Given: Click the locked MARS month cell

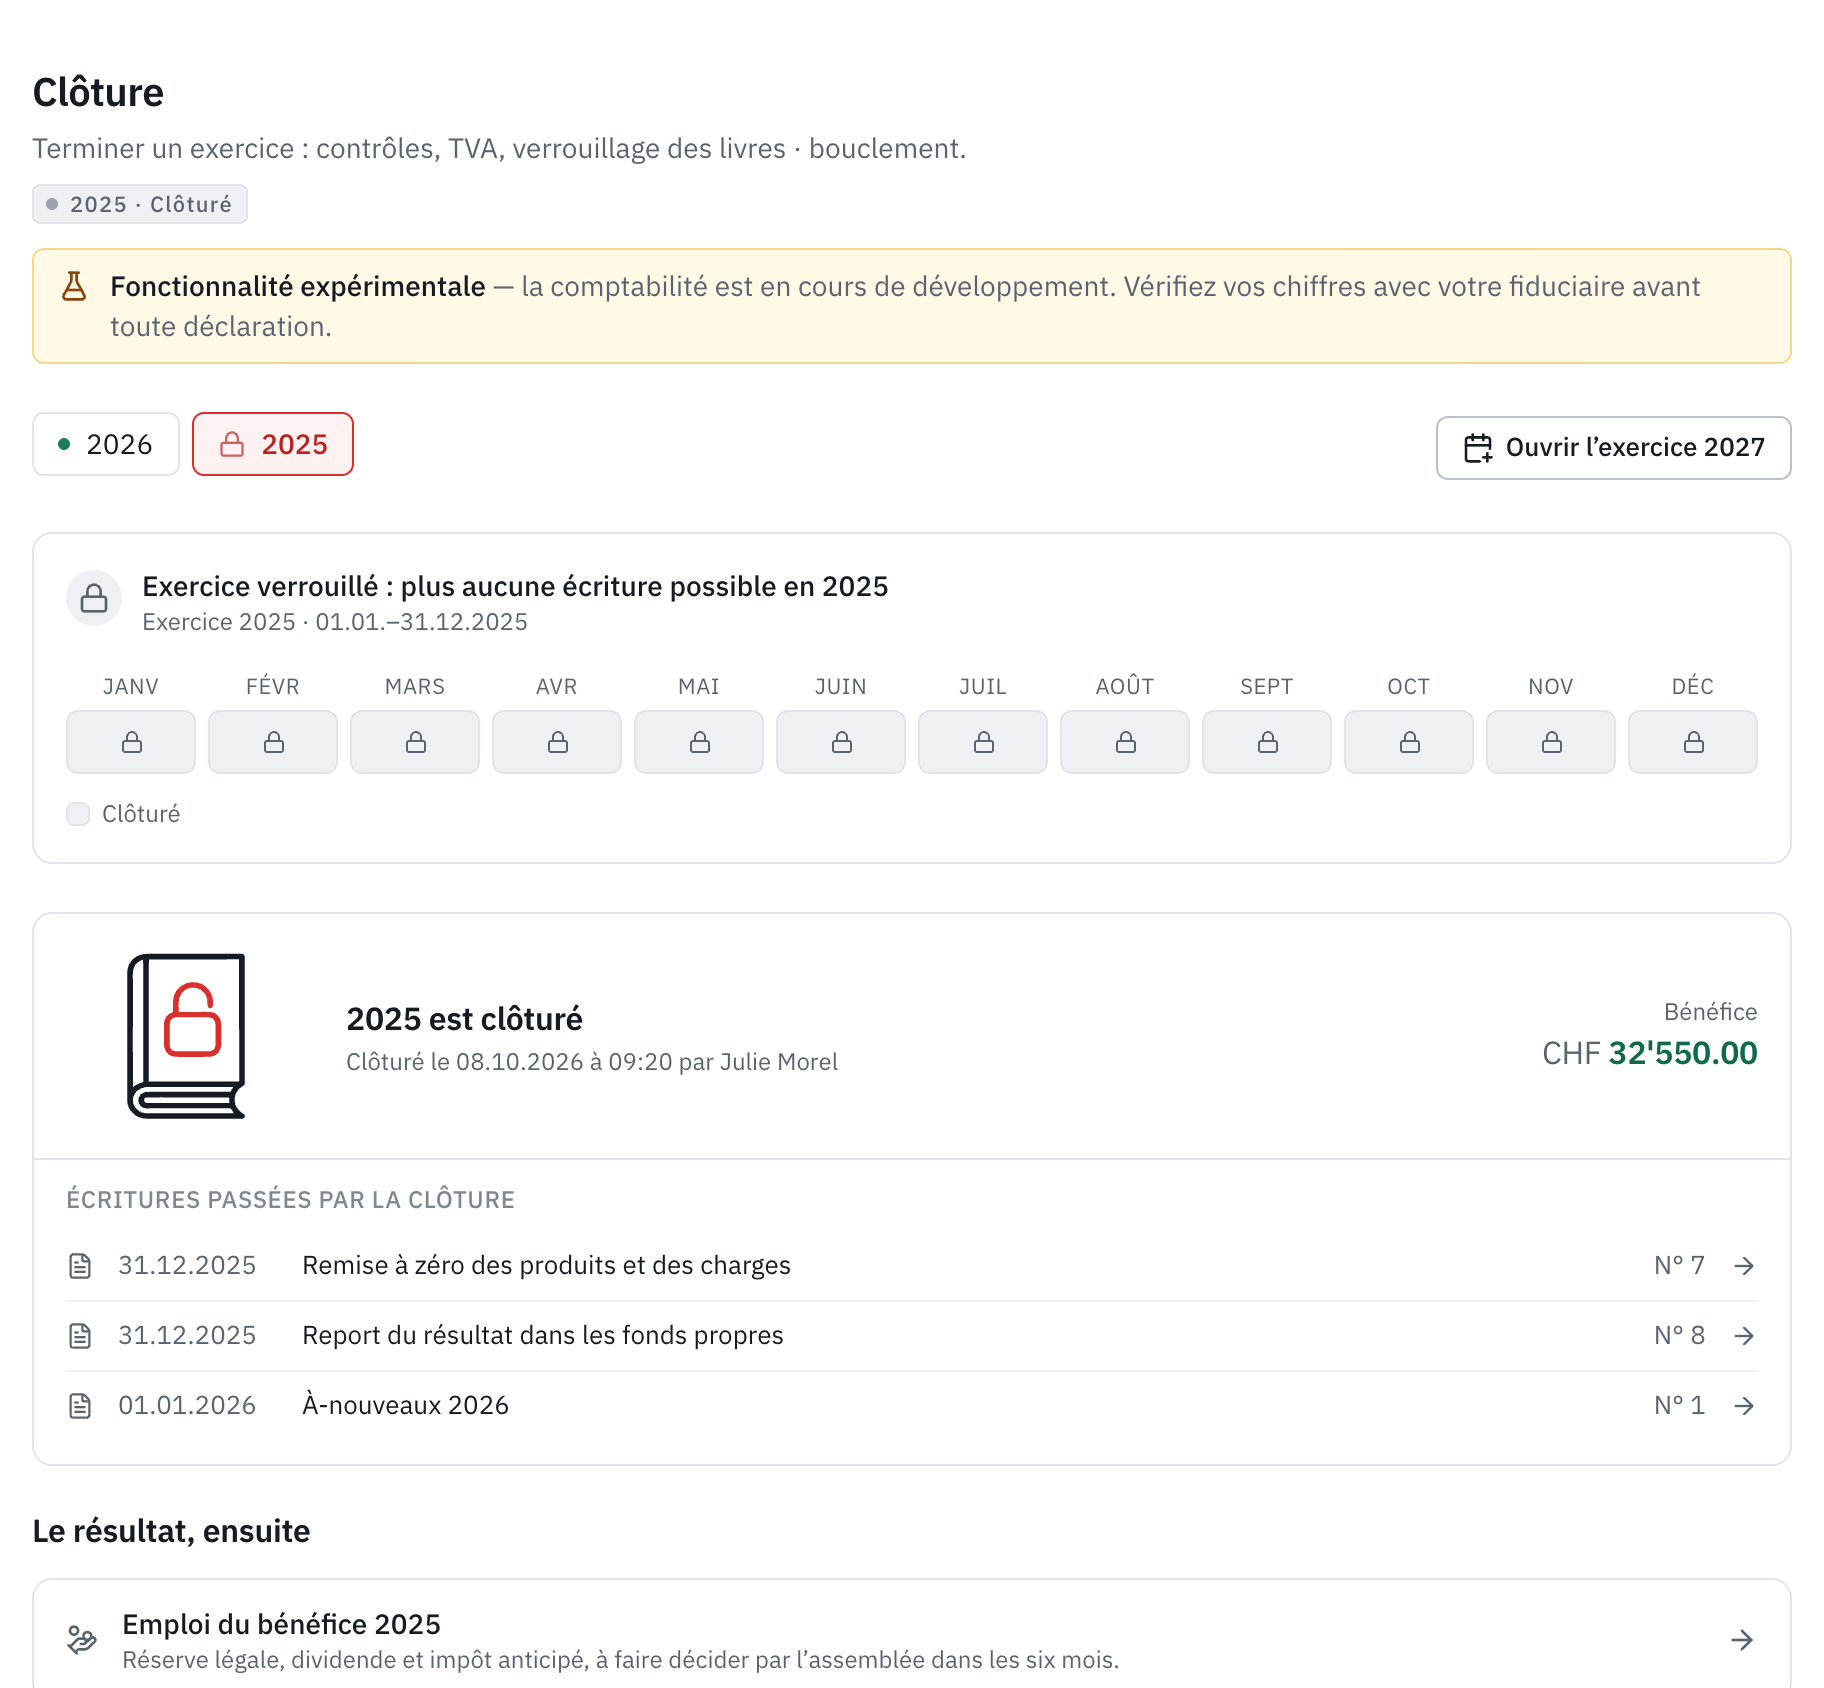Looking at the screenshot, I should click(x=415, y=742).
